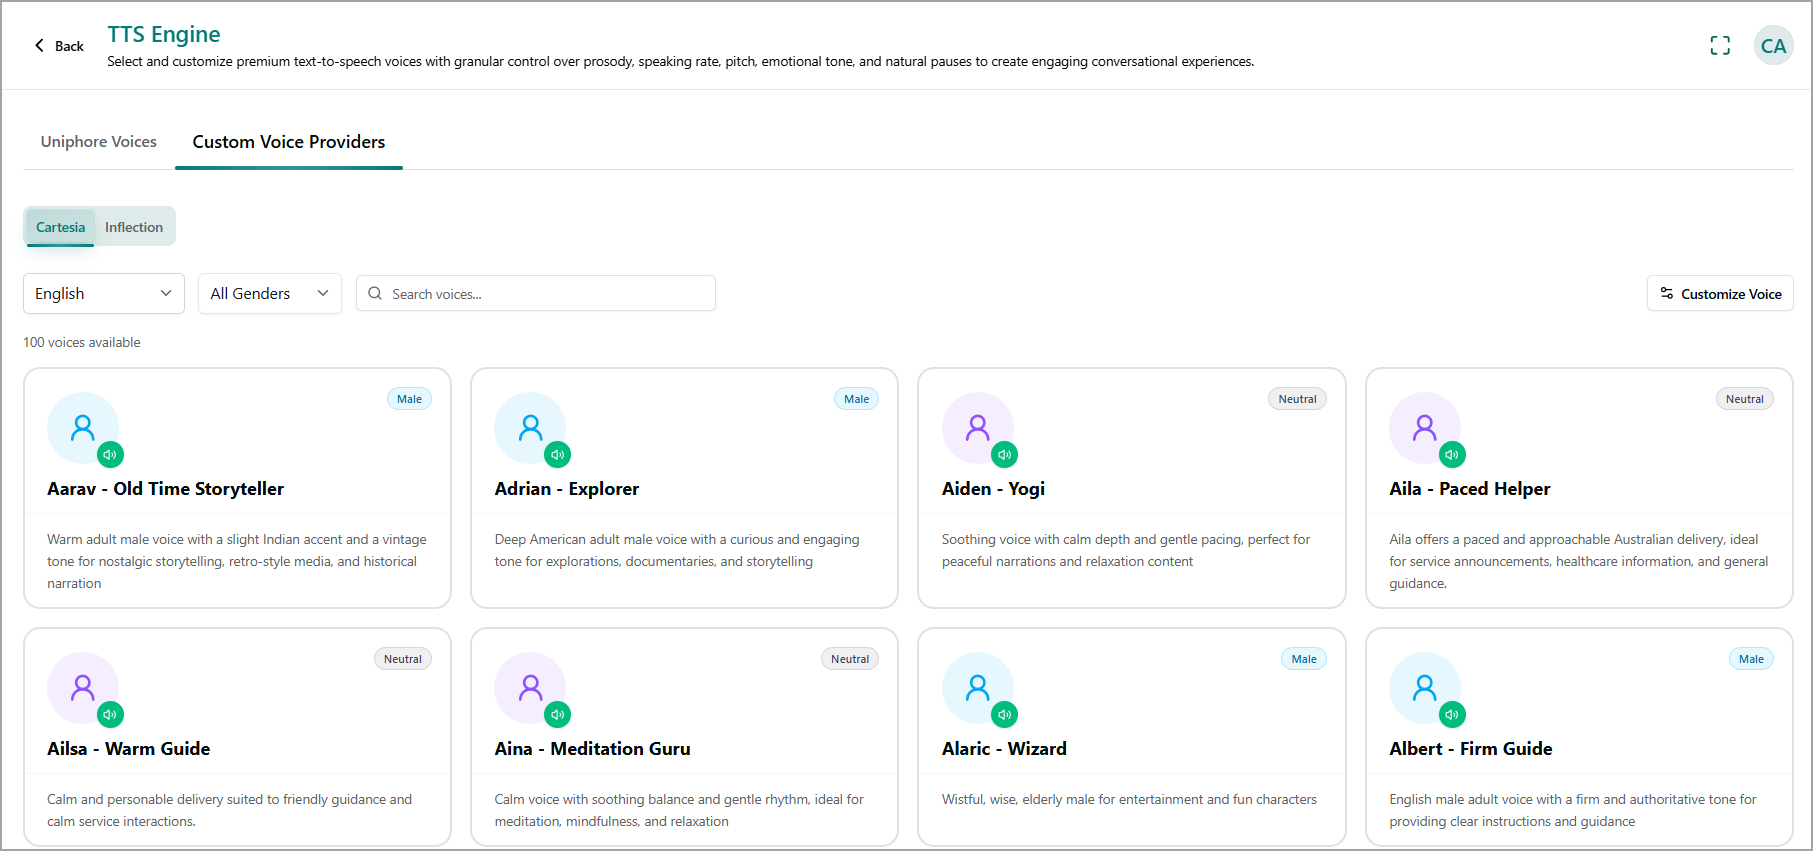This screenshot has height=851, width=1813.
Task: Choose the Inflection provider tab
Action: 134,227
